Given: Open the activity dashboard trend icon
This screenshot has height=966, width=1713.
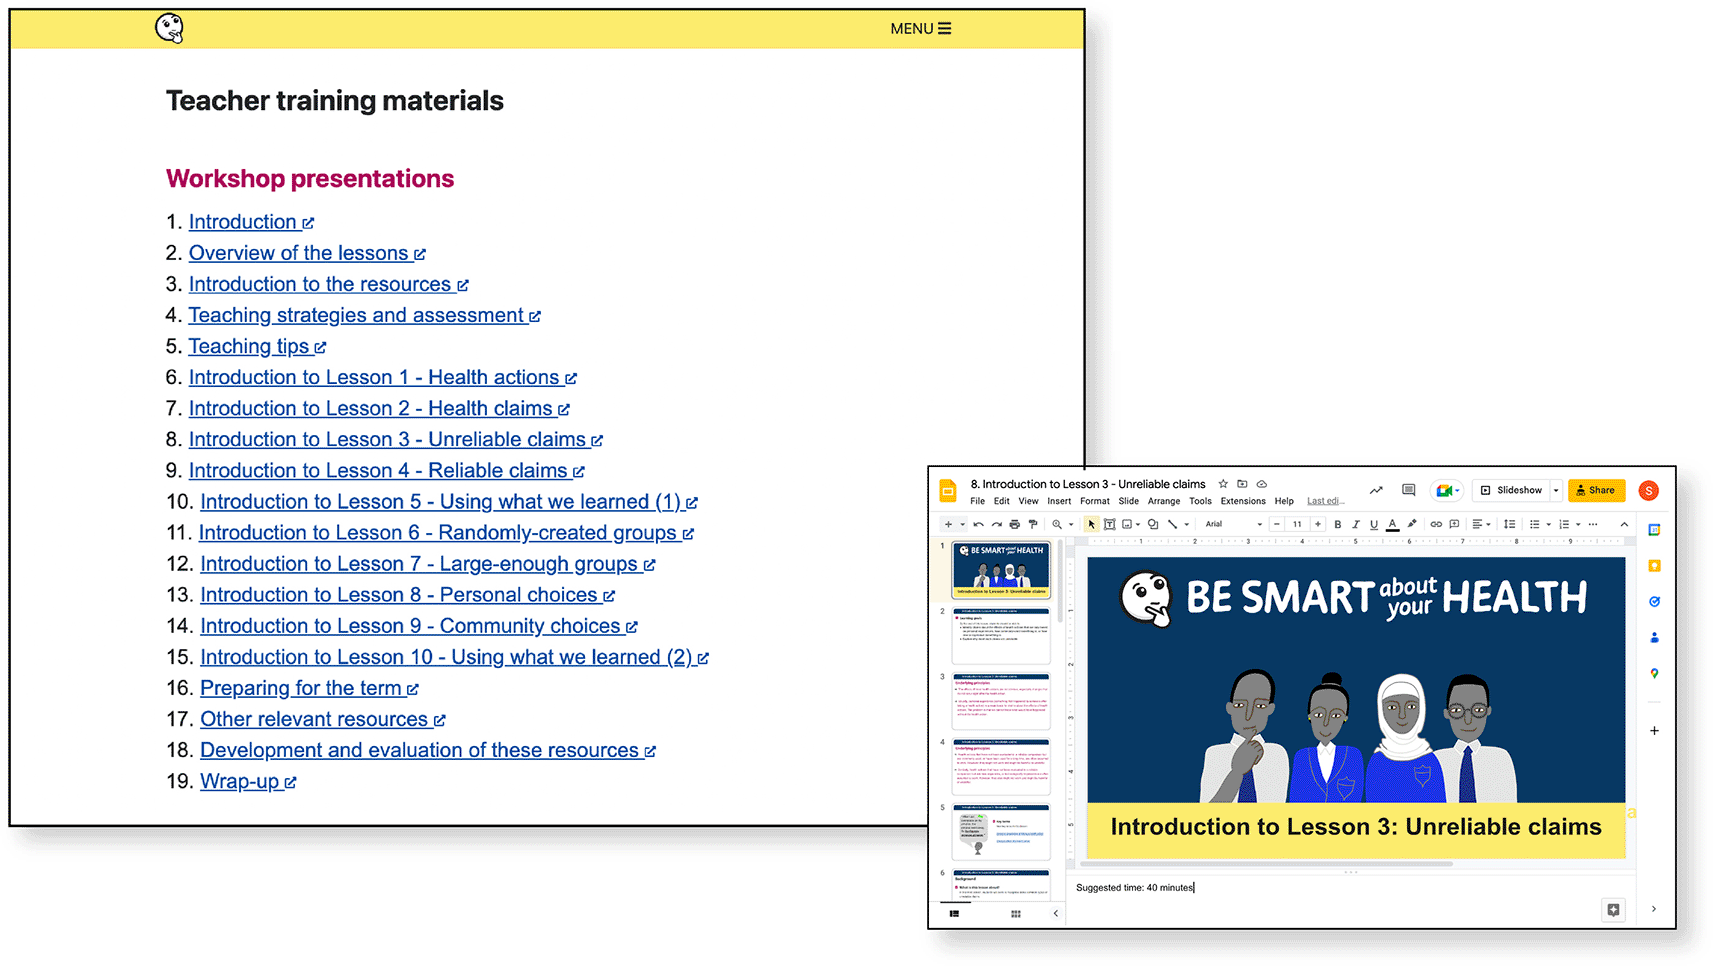Looking at the screenshot, I should [x=1376, y=490].
